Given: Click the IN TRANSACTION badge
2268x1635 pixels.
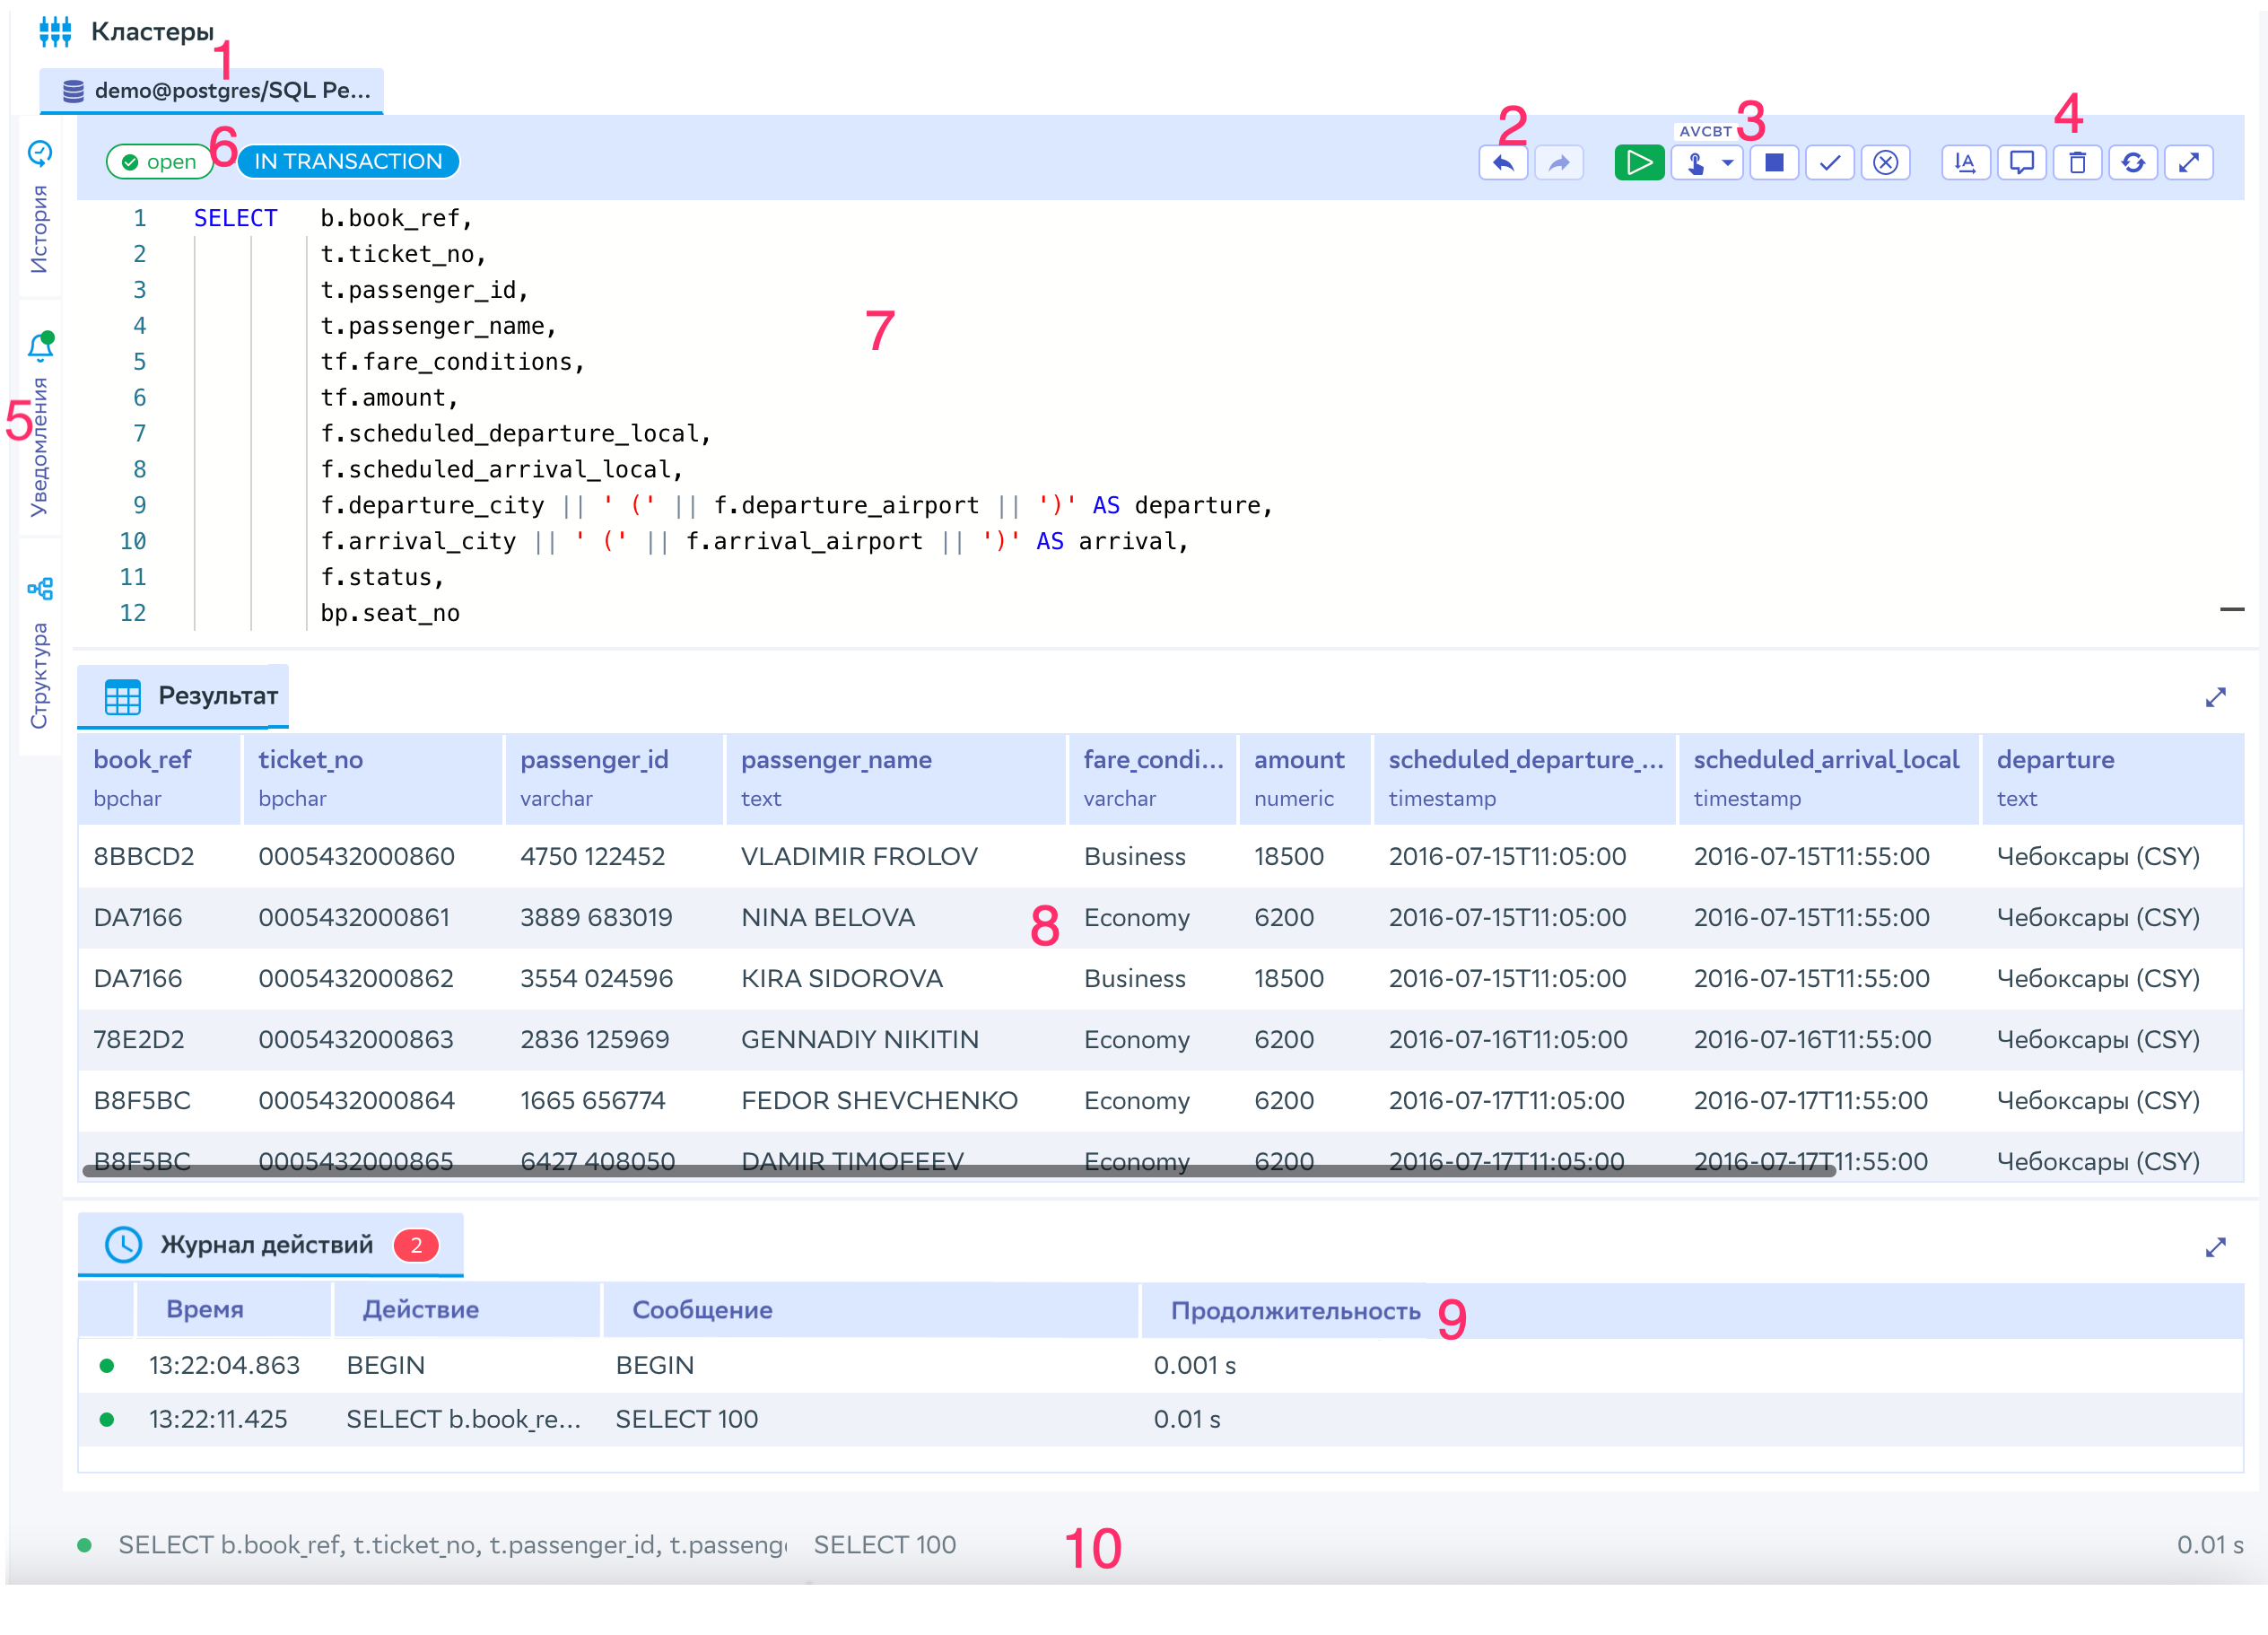Looking at the screenshot, I should point(348,161).
